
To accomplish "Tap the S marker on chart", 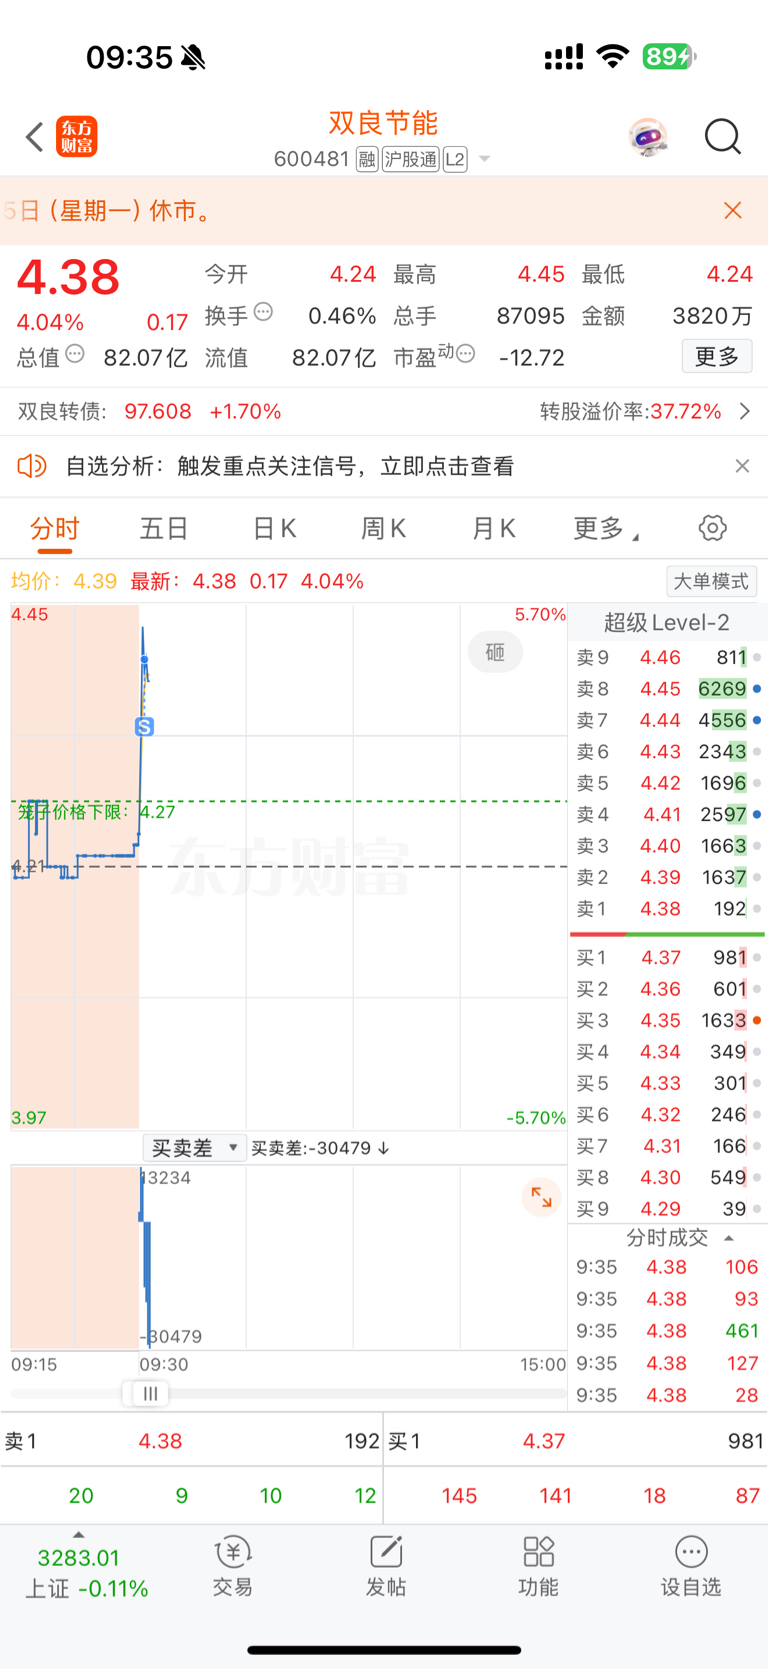I will click(144, 727).
